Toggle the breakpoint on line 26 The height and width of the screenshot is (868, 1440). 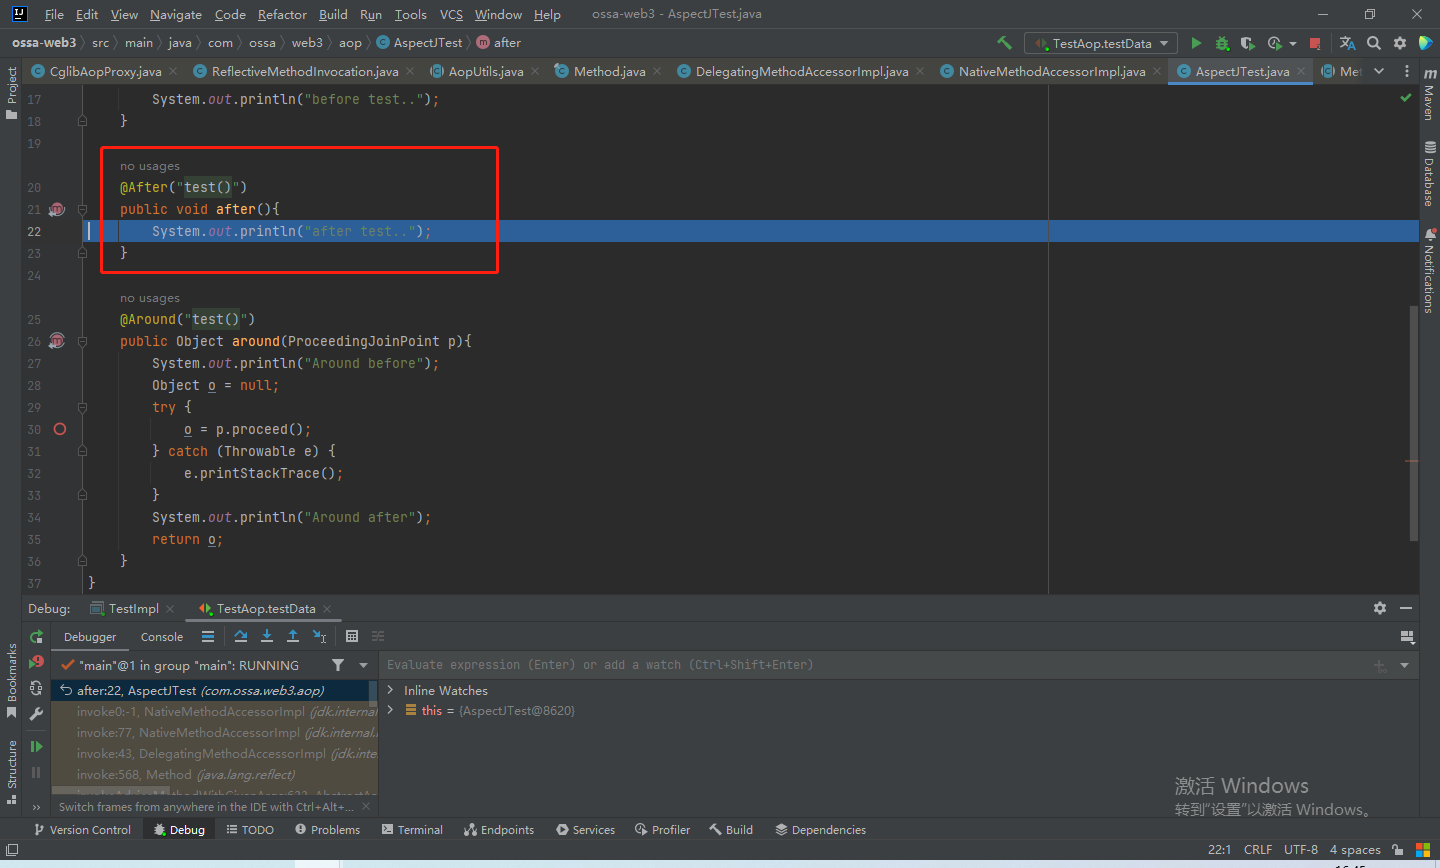(x=57, y=341)
